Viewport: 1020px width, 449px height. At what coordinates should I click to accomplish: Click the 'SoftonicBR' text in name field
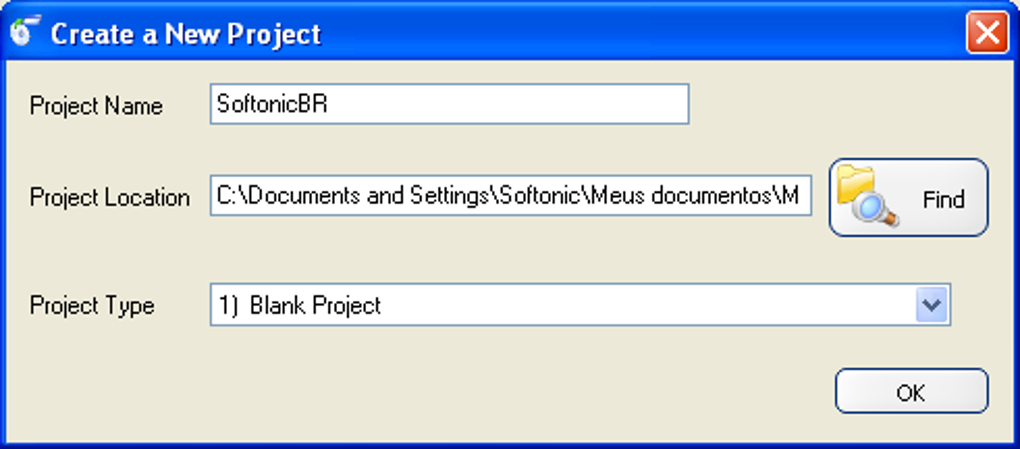coord(272,104)
